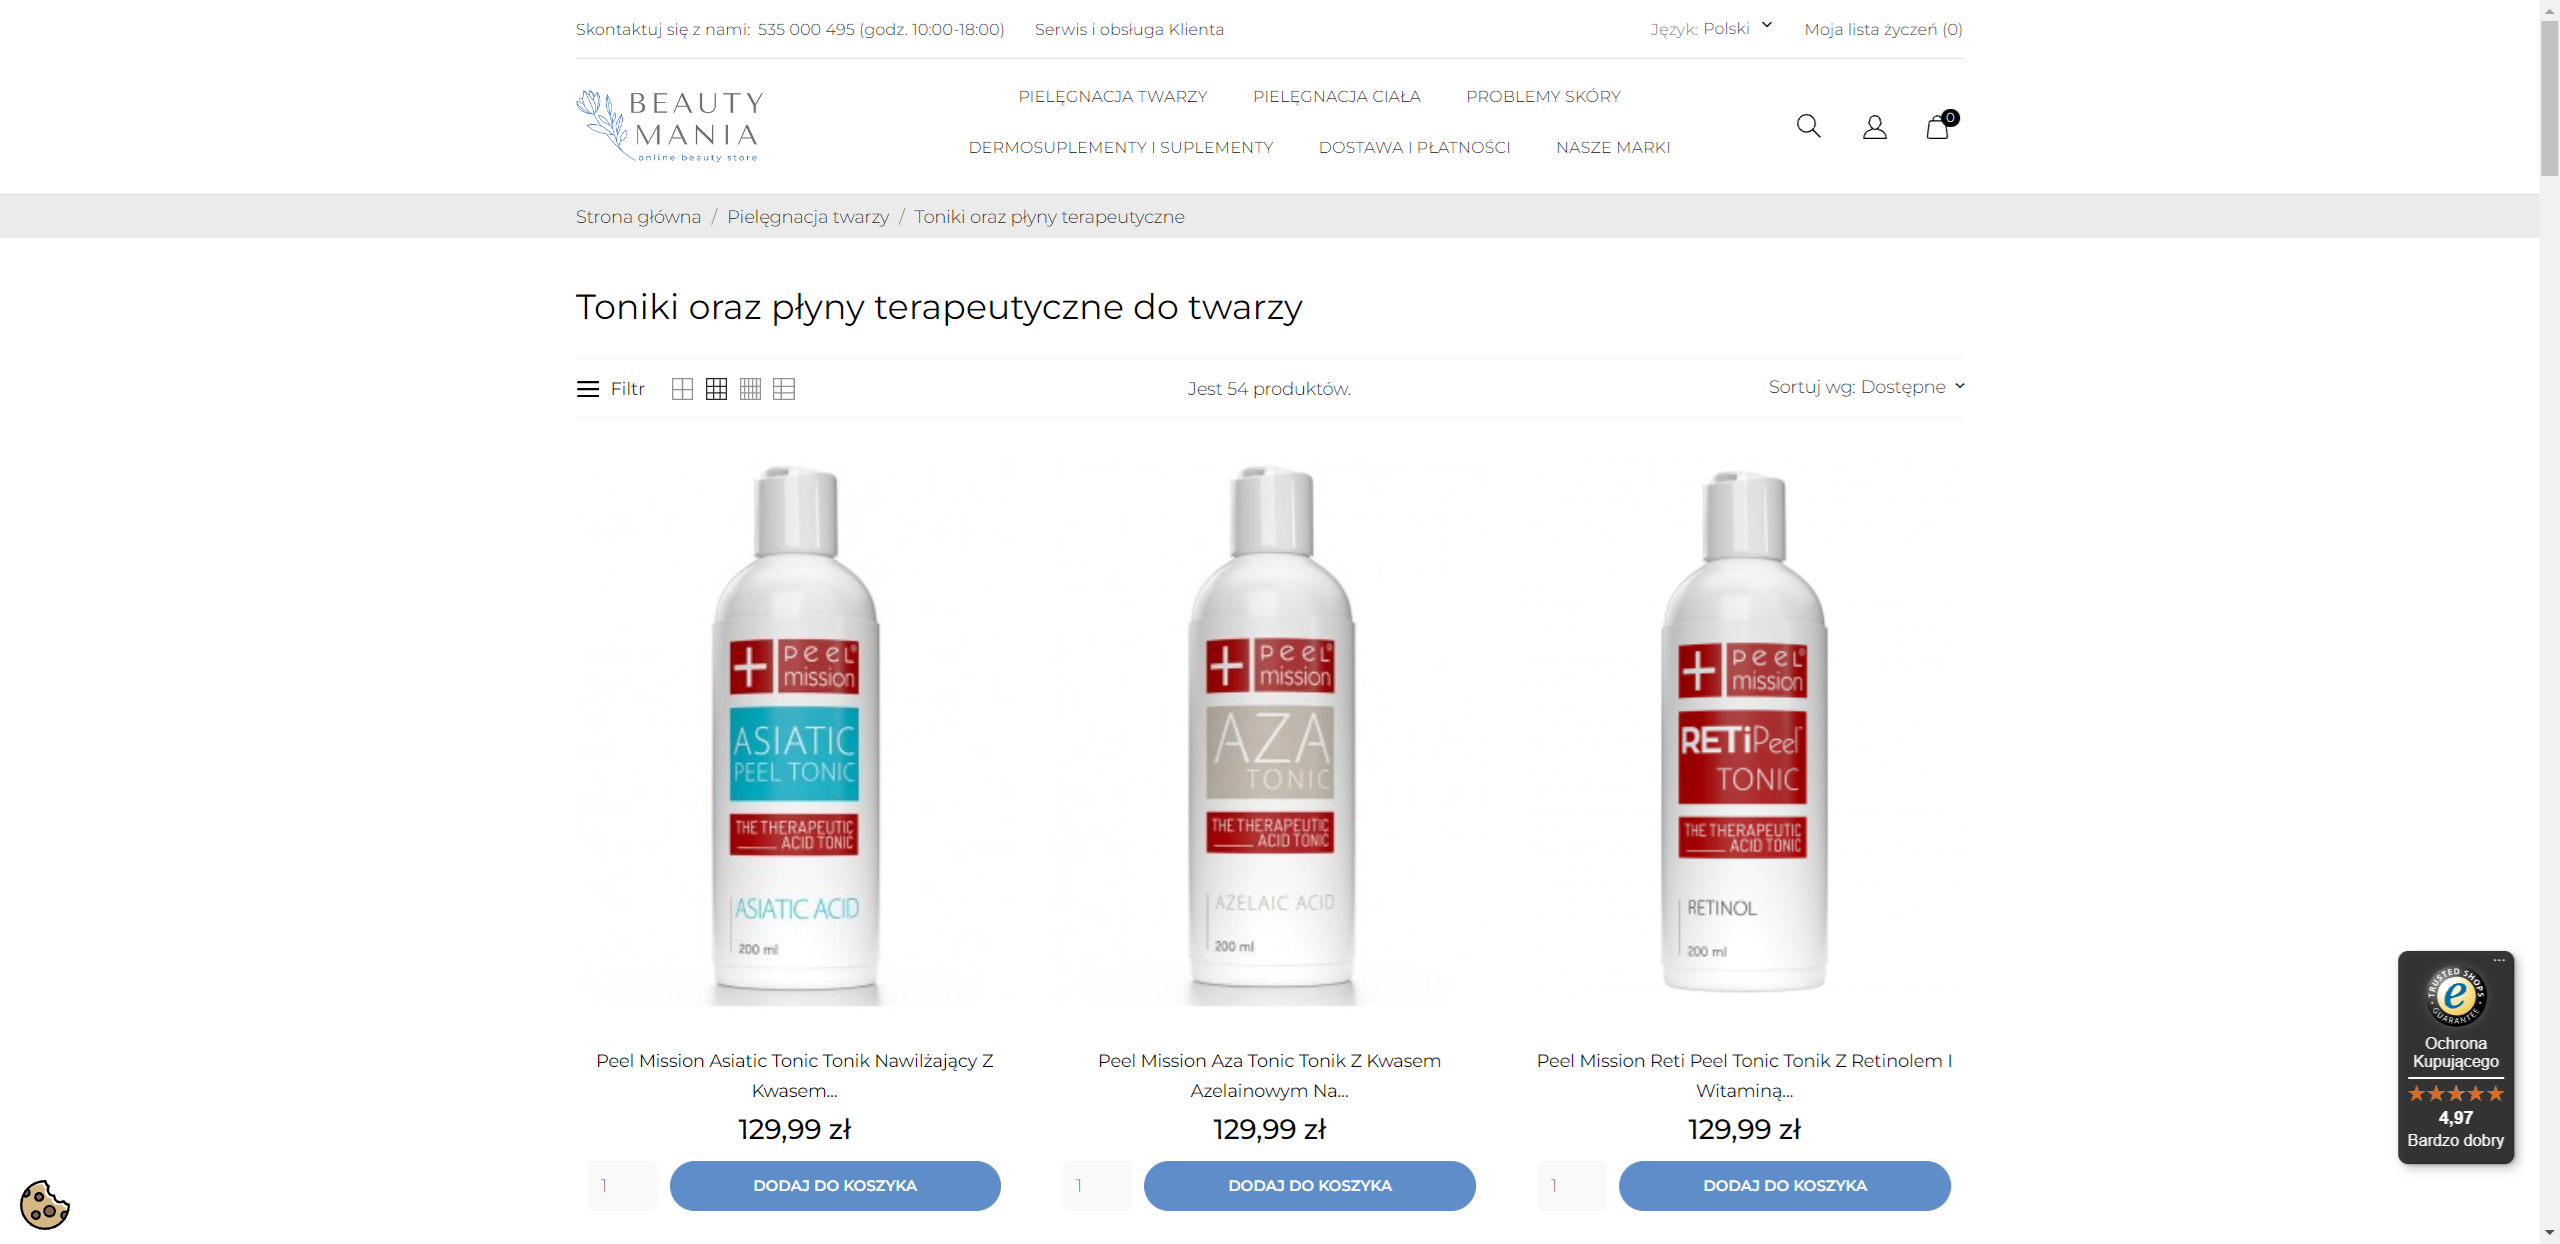Open Moja lista życzeń link
The height and width of the screenshot is (1244, 2560).
point(1883,29)
